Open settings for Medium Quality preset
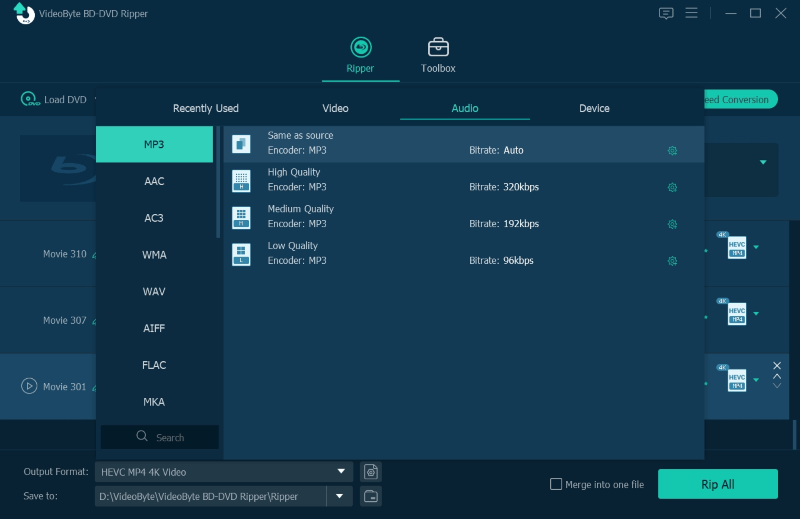800x519 pixels. [x=672, y=224]
